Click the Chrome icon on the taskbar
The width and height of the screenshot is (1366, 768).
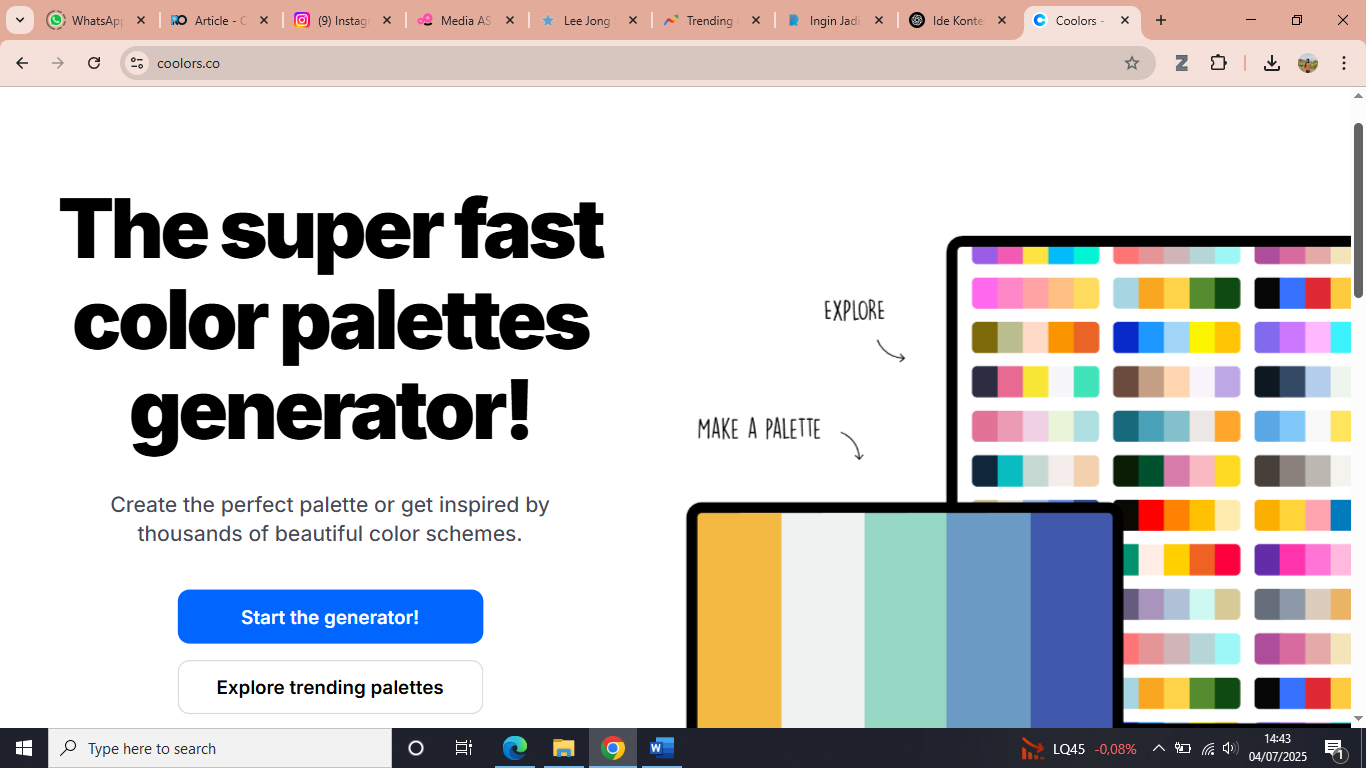613,748
